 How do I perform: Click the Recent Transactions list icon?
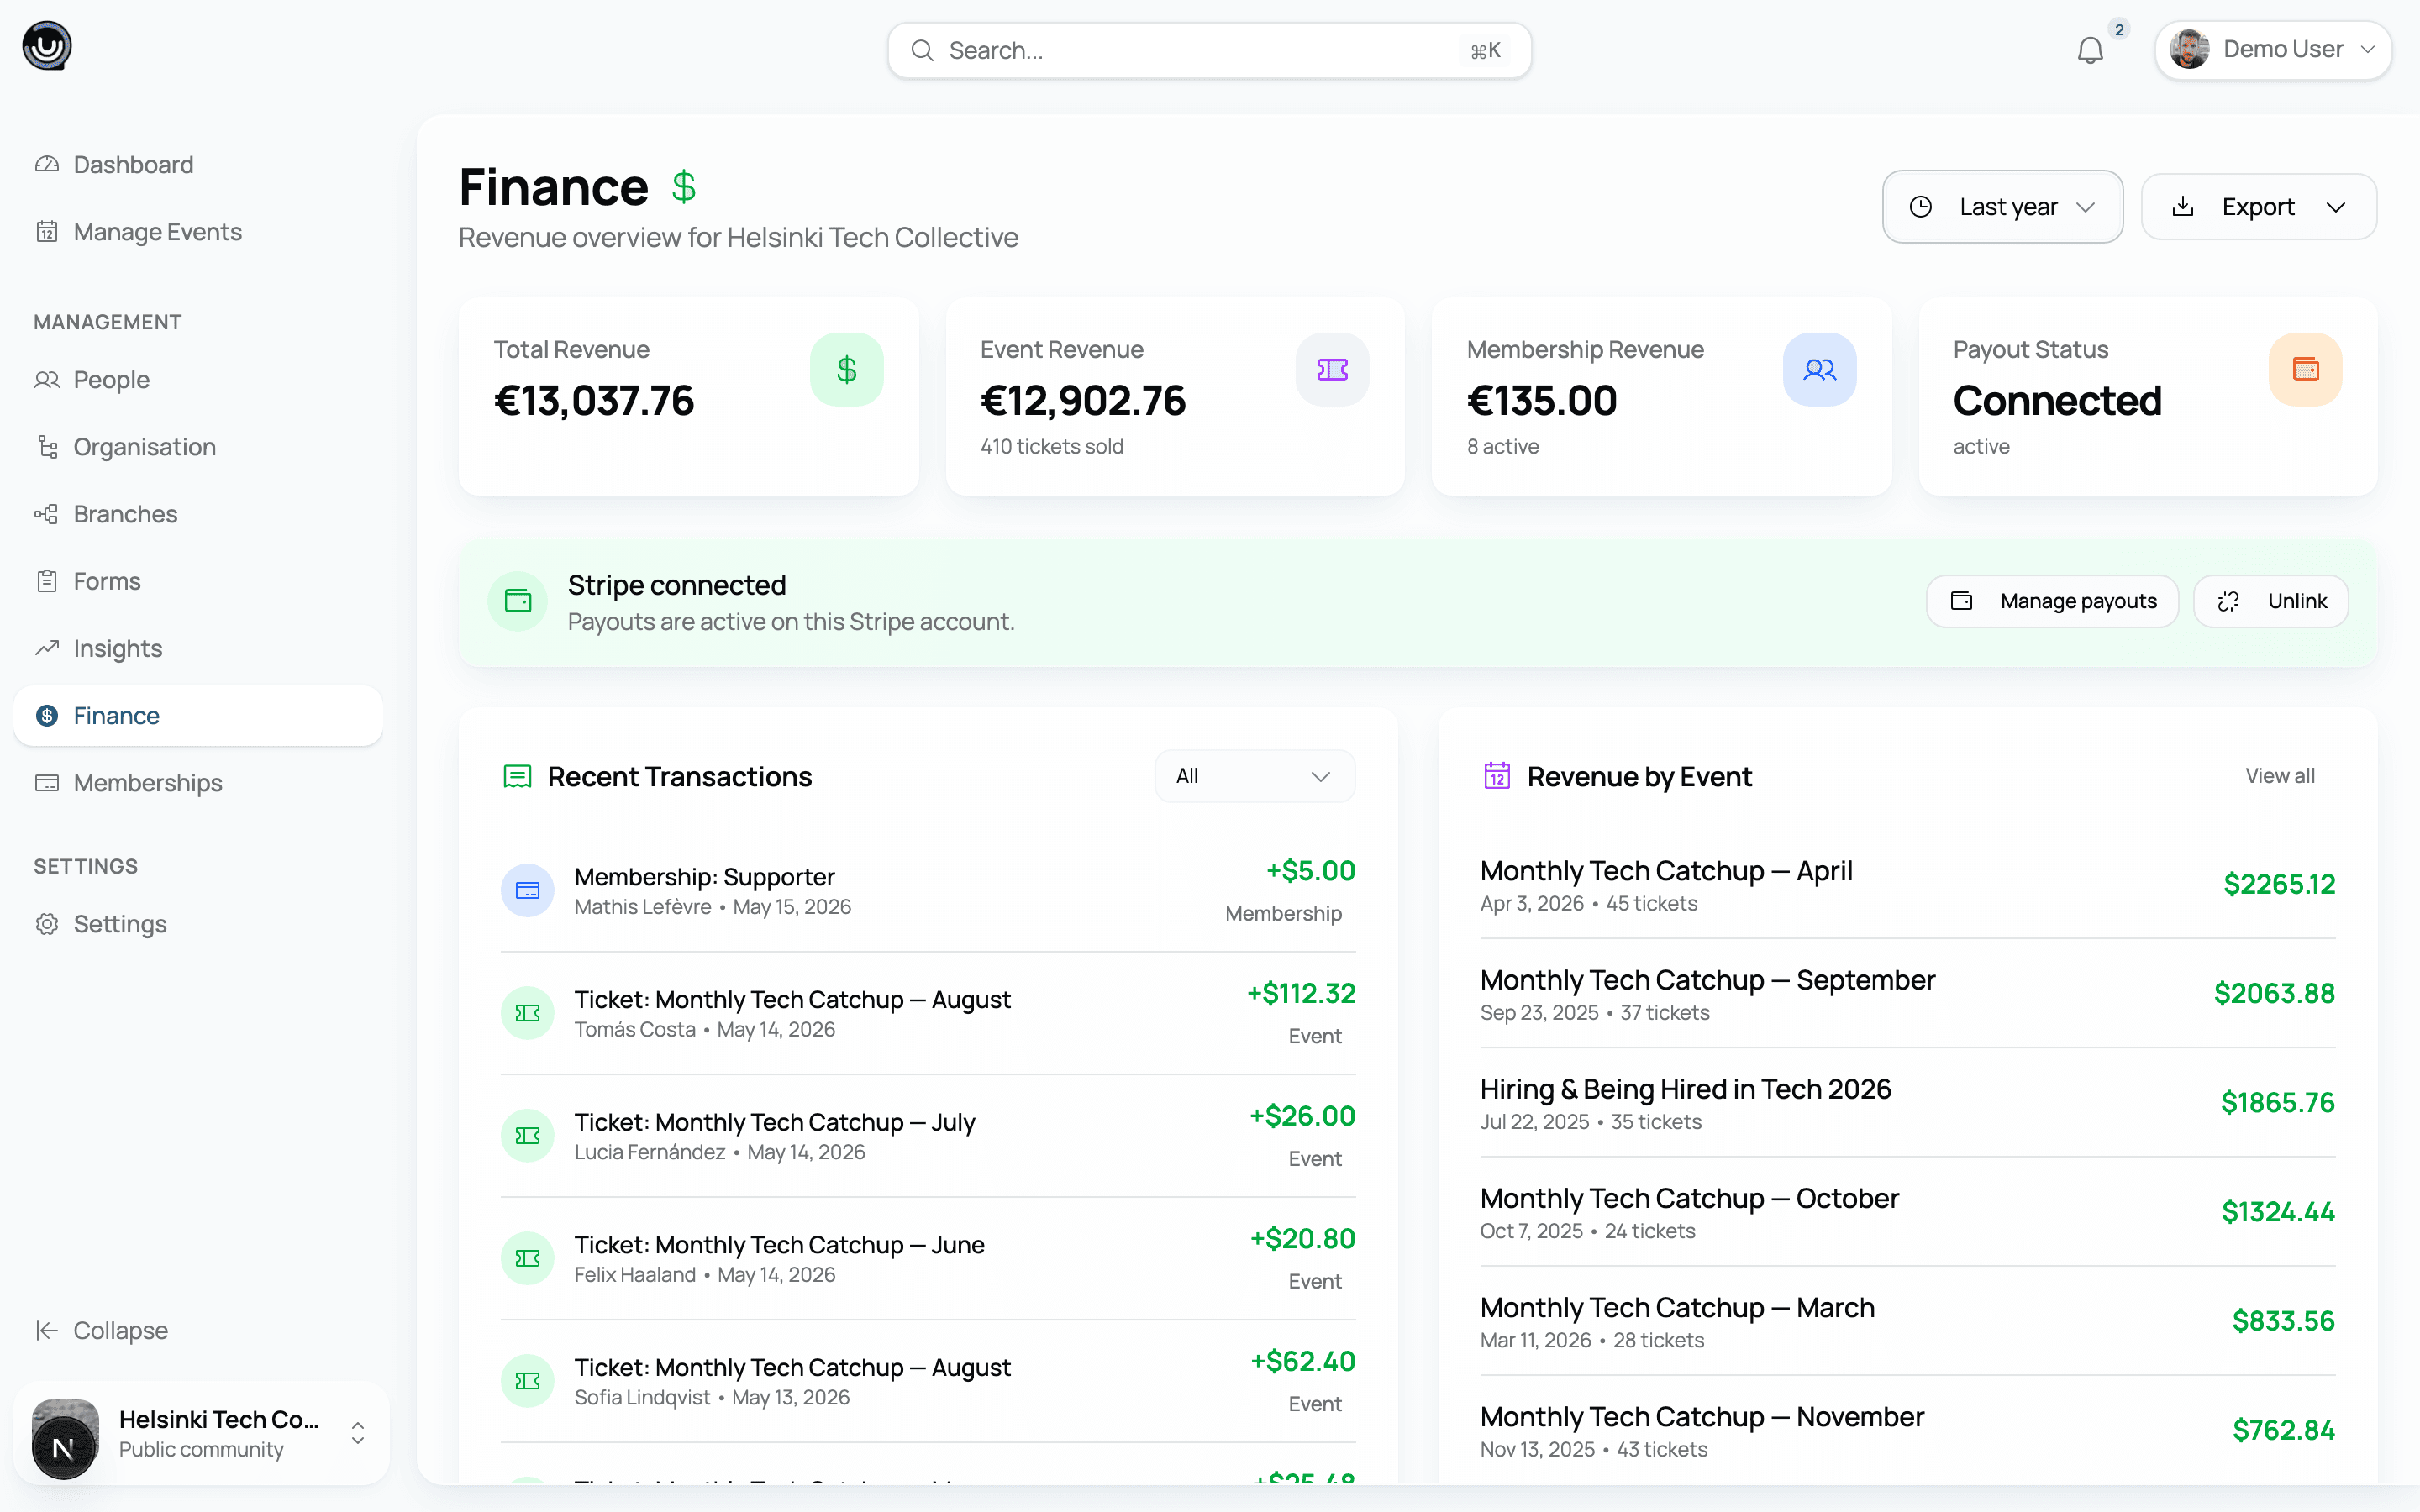click(x=517, y=776)
